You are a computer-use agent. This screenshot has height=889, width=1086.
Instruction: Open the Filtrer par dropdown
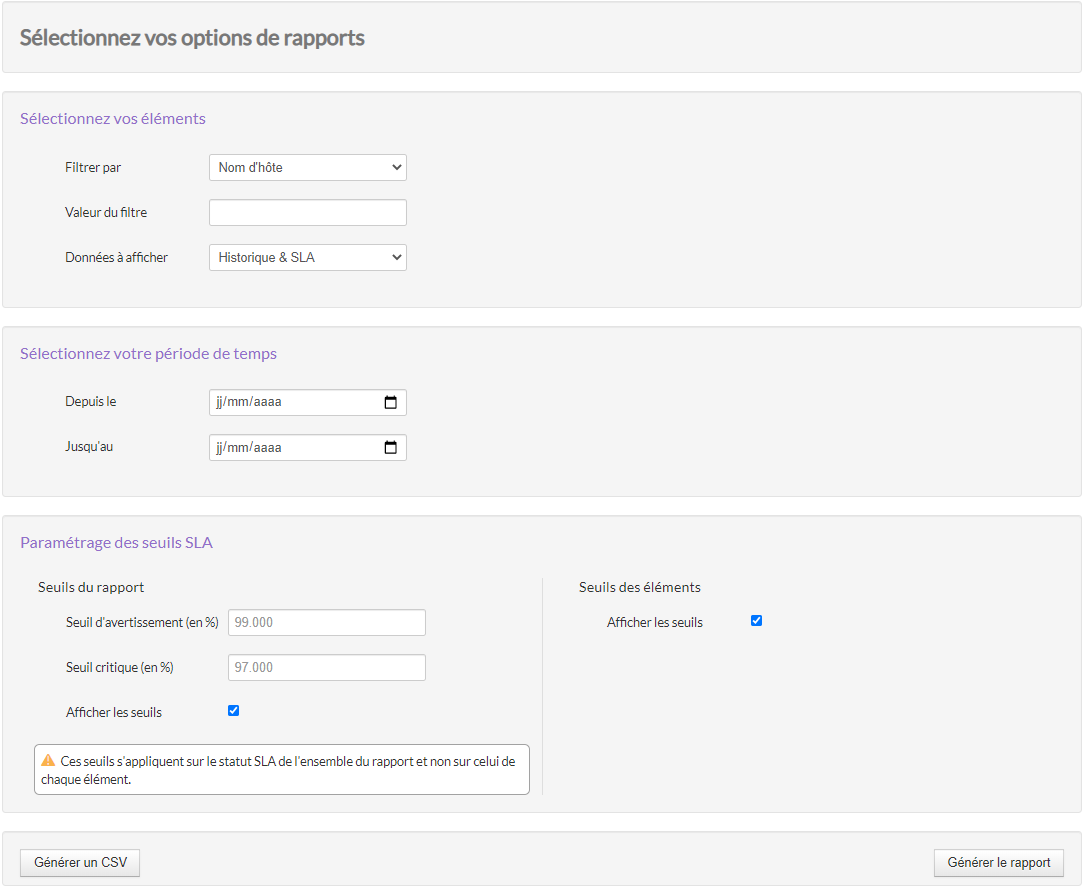[307, 168]
